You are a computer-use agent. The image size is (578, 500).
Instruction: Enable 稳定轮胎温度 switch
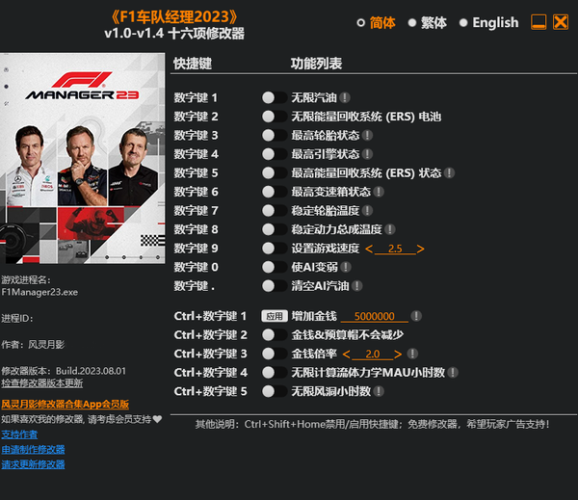(x=274, y=211)
